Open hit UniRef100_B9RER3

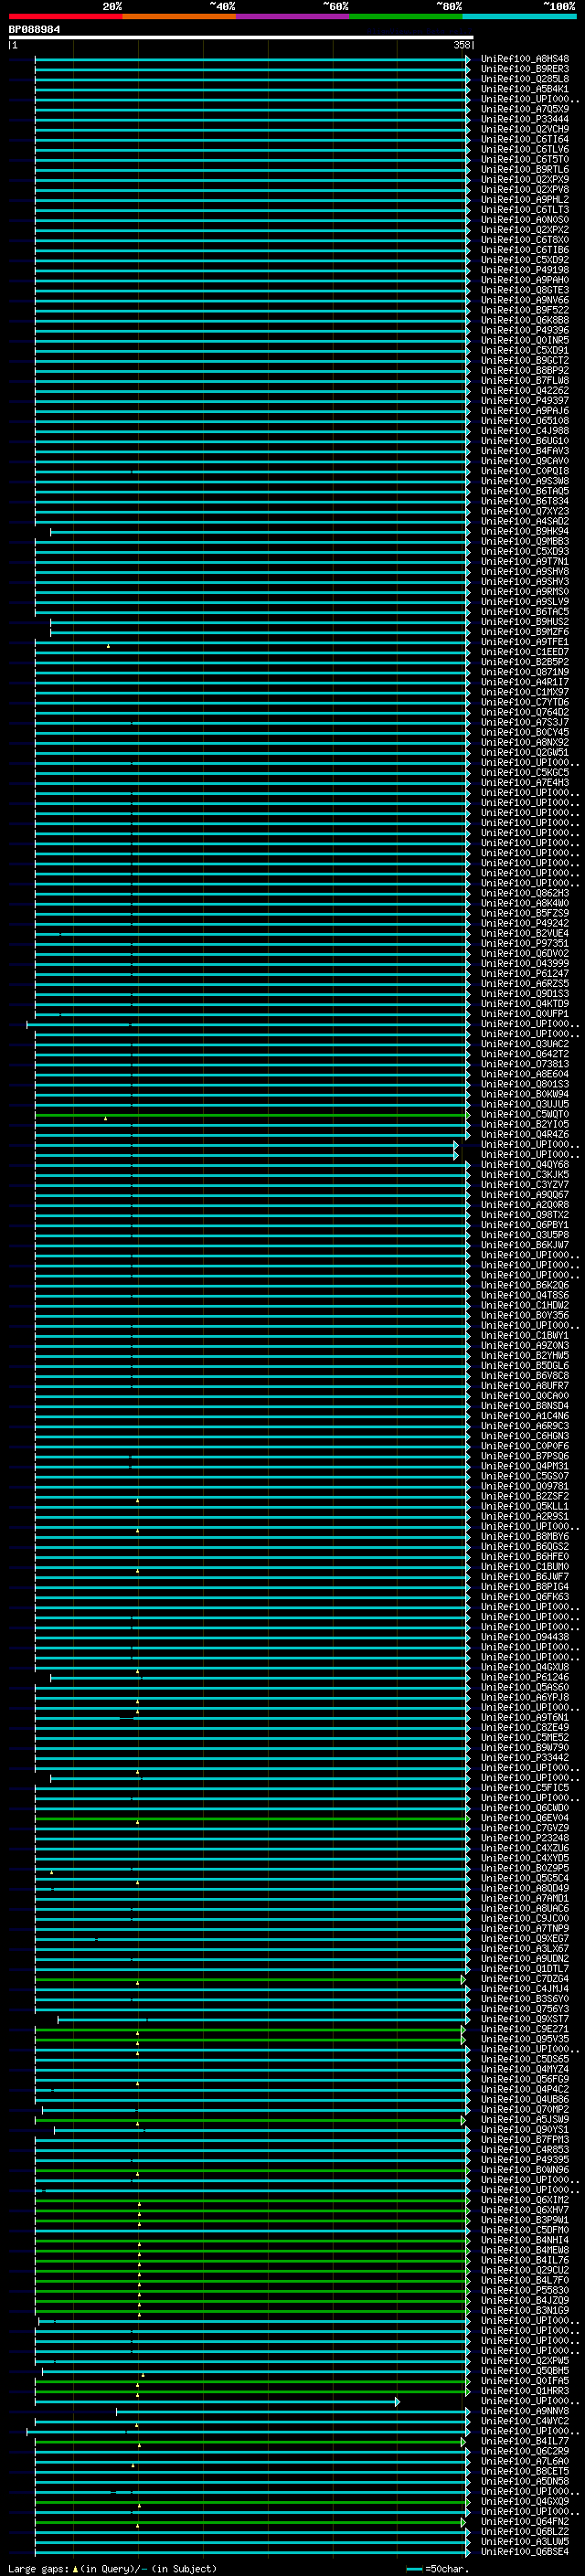click(x=525, y=69)
